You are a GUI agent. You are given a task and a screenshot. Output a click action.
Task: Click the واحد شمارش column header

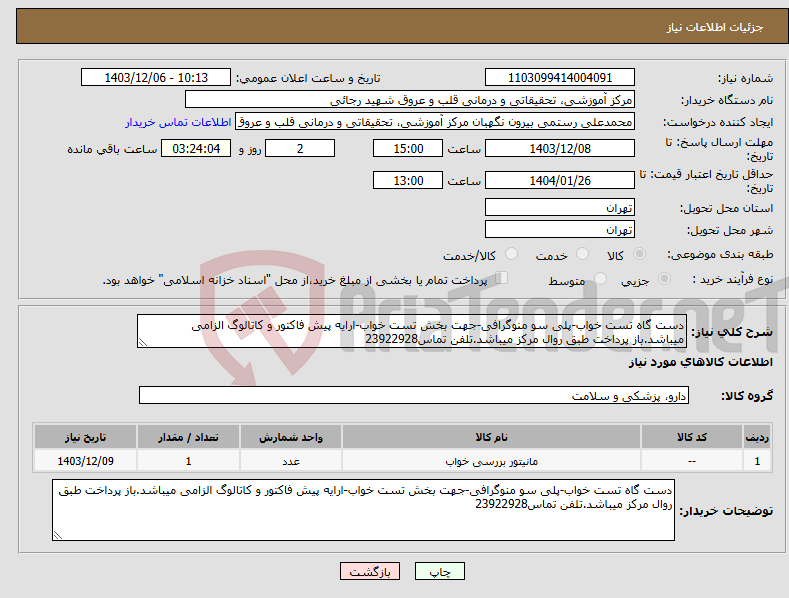point(291,437)
